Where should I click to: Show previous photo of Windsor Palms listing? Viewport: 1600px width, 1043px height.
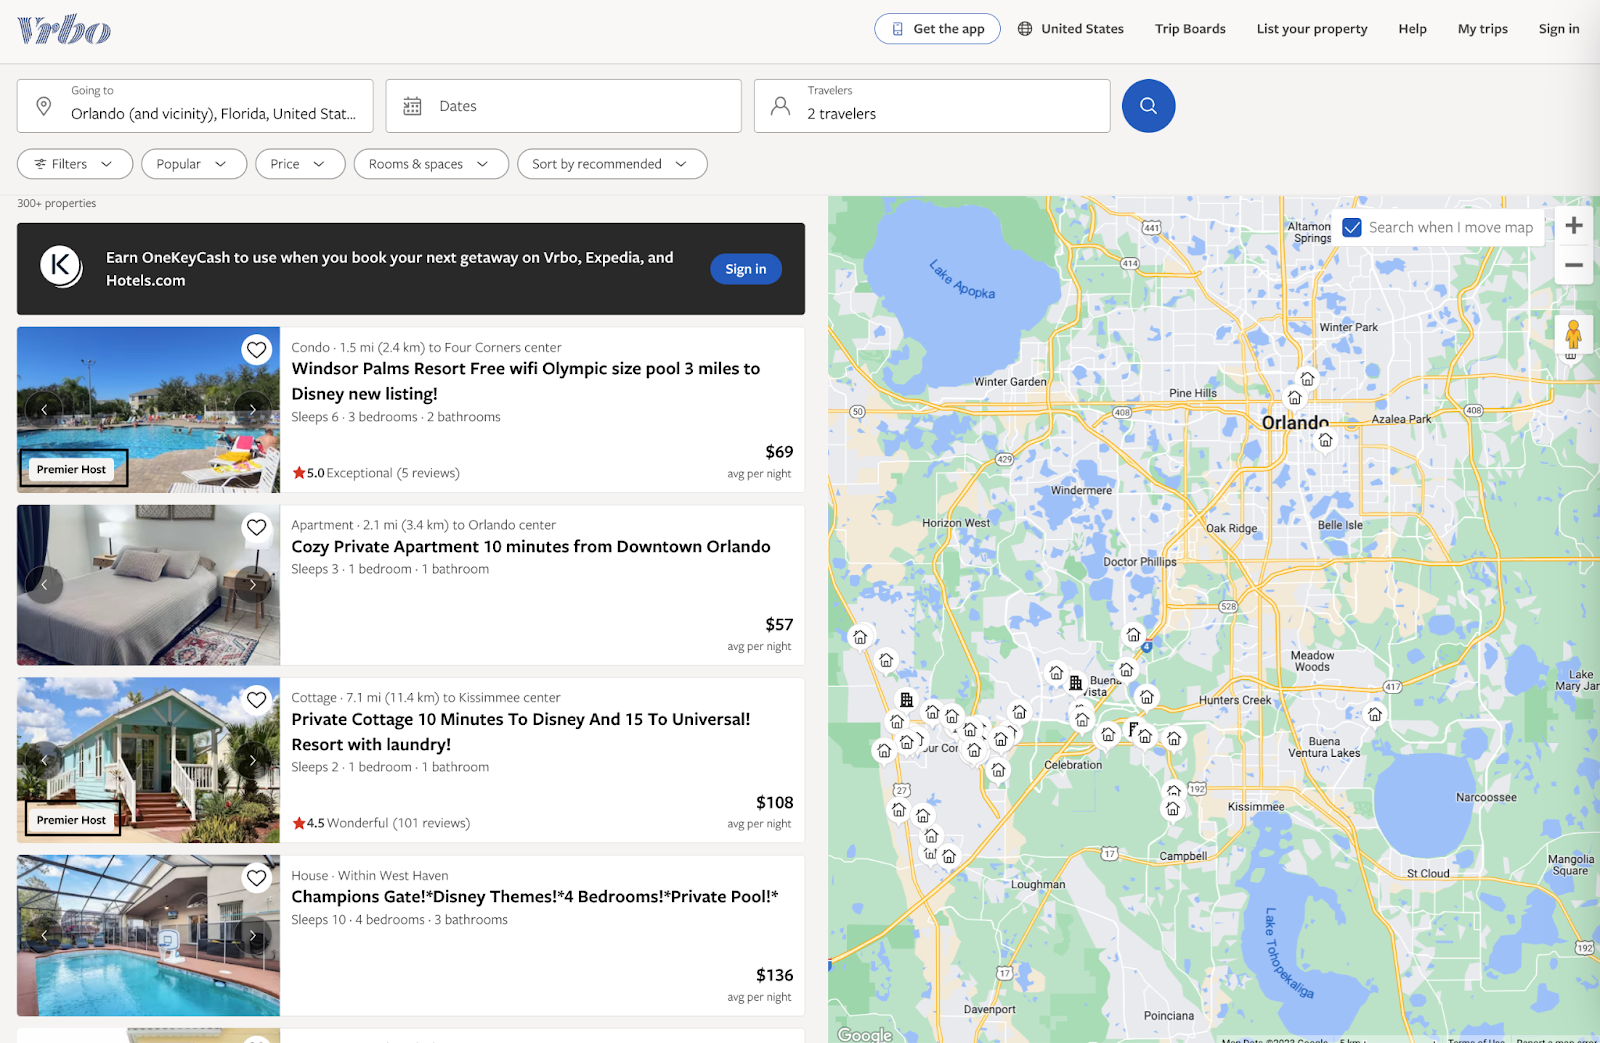44,409
